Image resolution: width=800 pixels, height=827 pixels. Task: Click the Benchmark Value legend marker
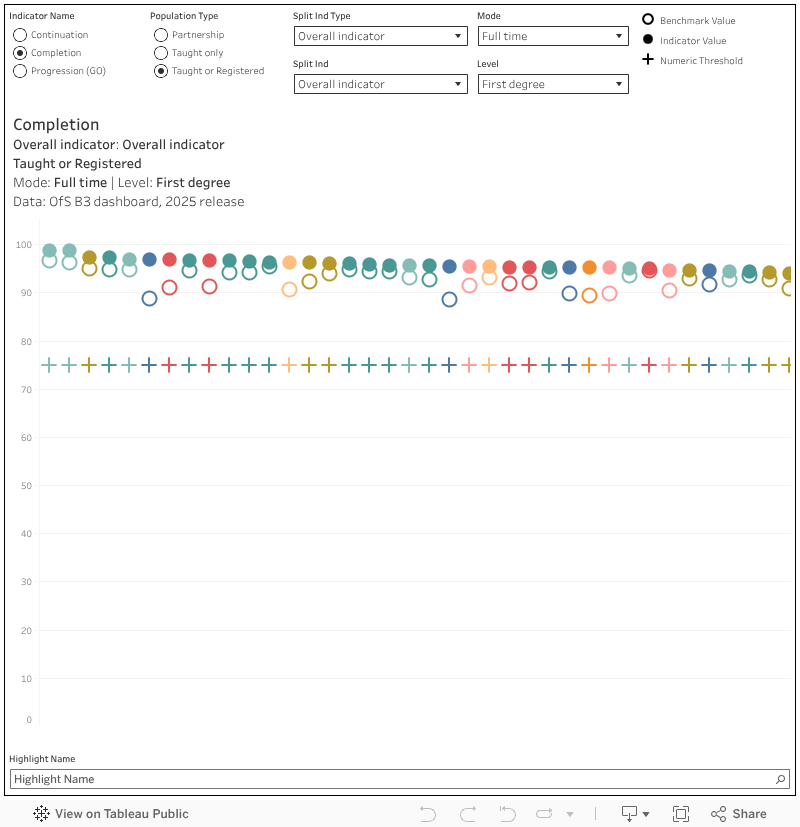pos(648,20)
